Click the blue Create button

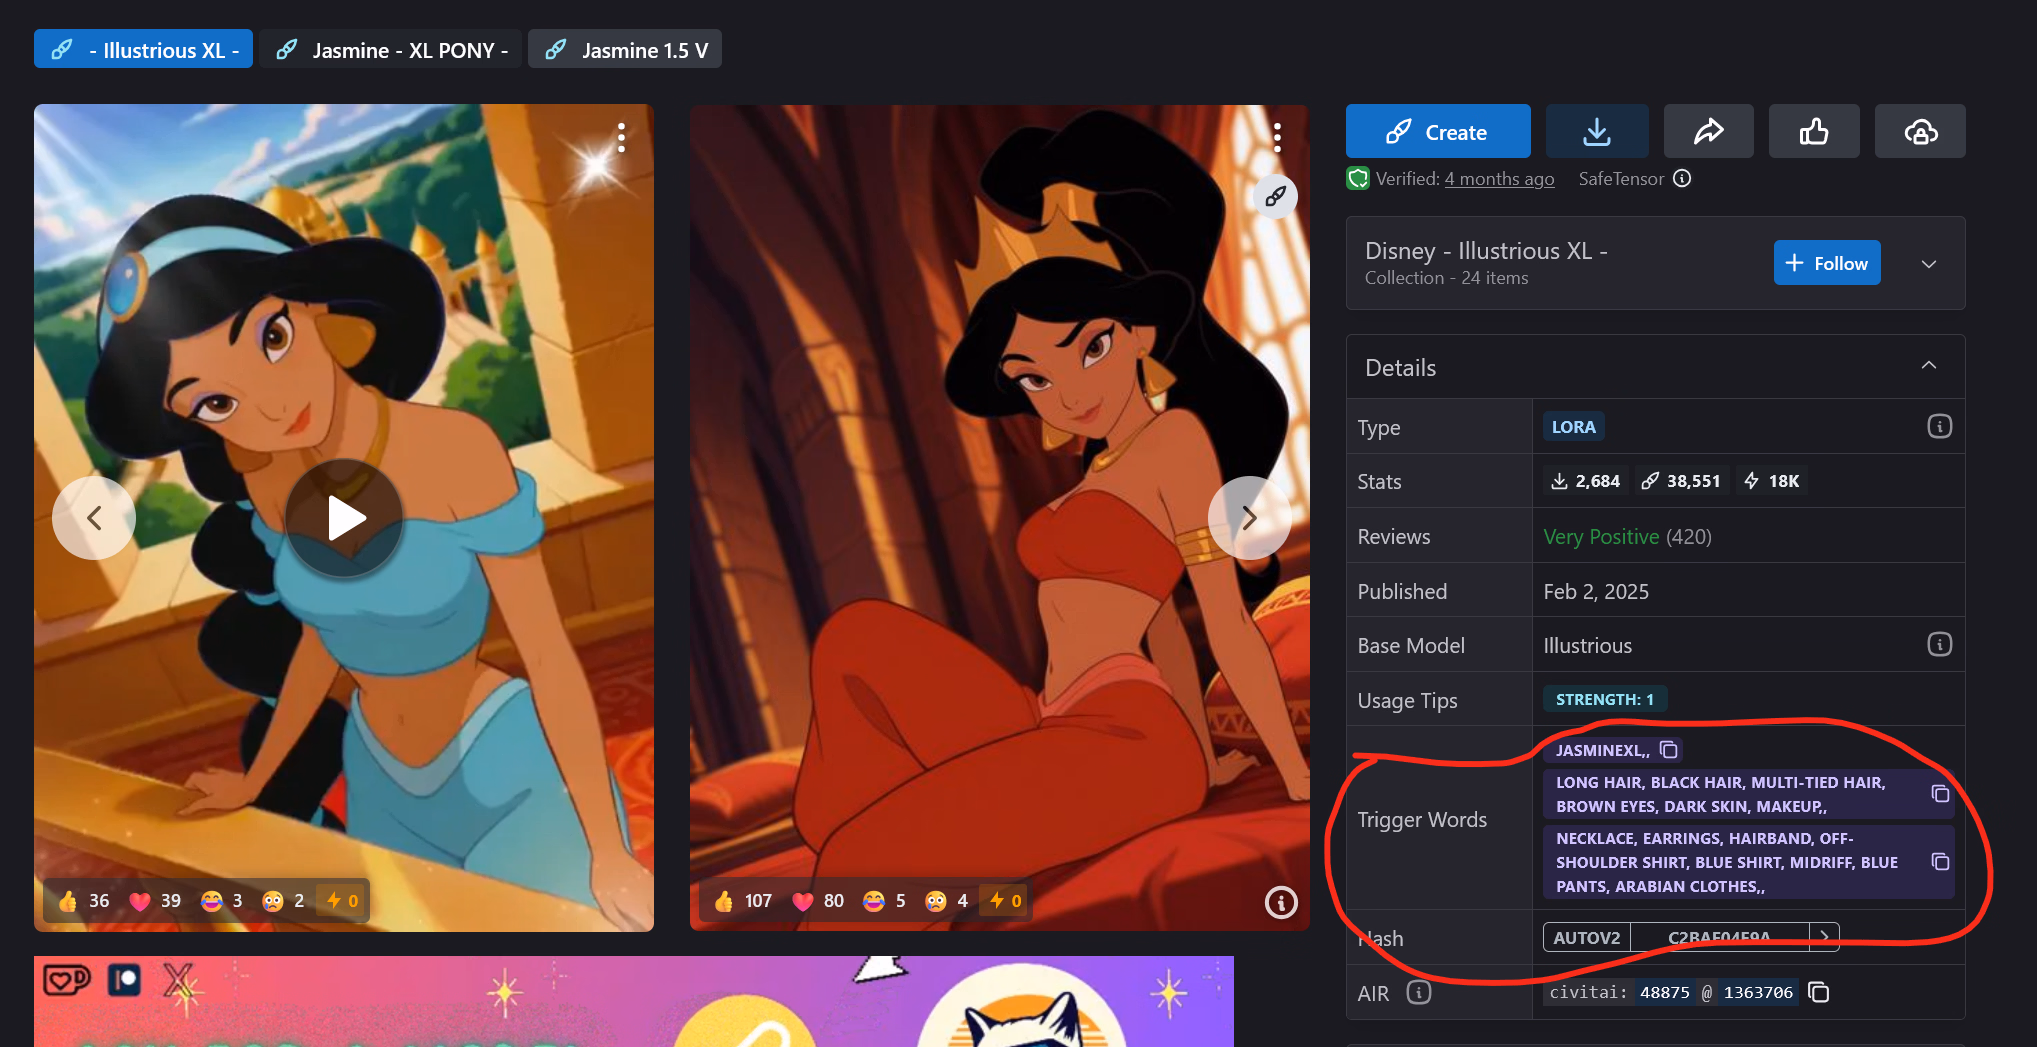1438,131
